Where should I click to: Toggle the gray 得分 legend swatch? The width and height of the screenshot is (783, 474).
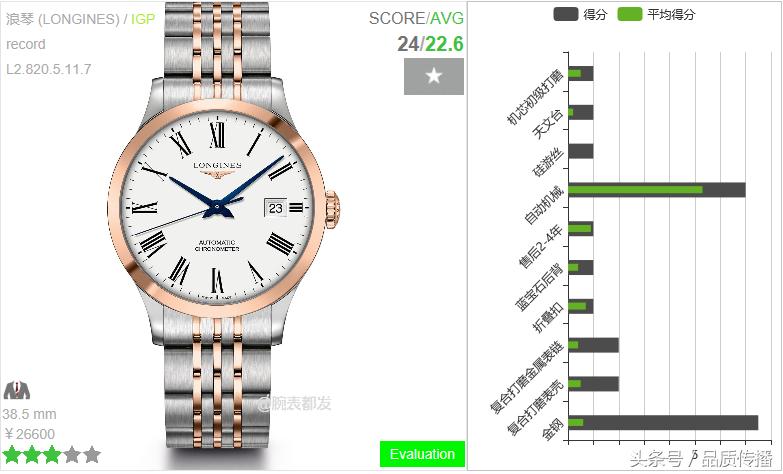(x=566, y=14)
